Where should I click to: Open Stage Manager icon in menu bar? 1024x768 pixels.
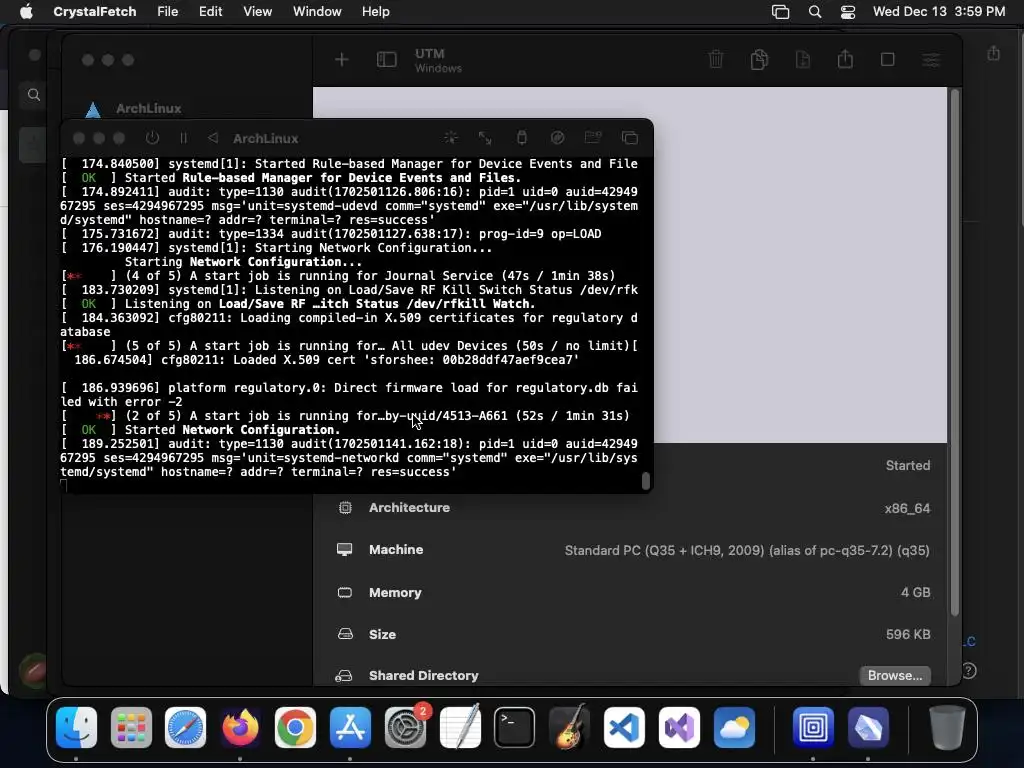coord(780,12)
